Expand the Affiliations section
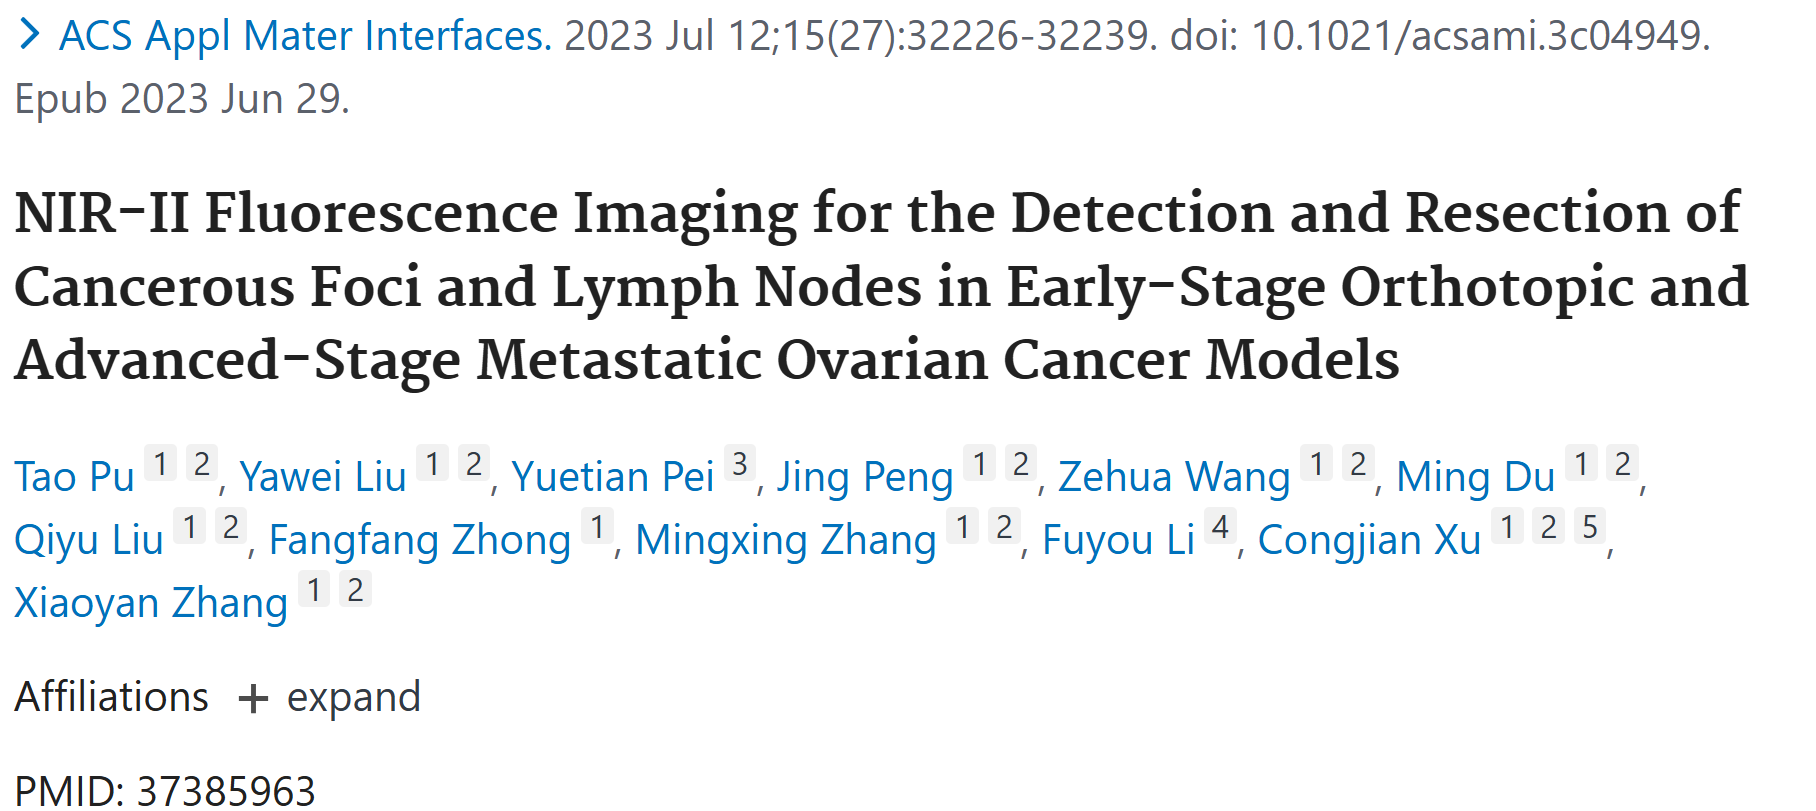Image resolution: width=1816 pixels, height=811 pixels. [x=352, y=698]
